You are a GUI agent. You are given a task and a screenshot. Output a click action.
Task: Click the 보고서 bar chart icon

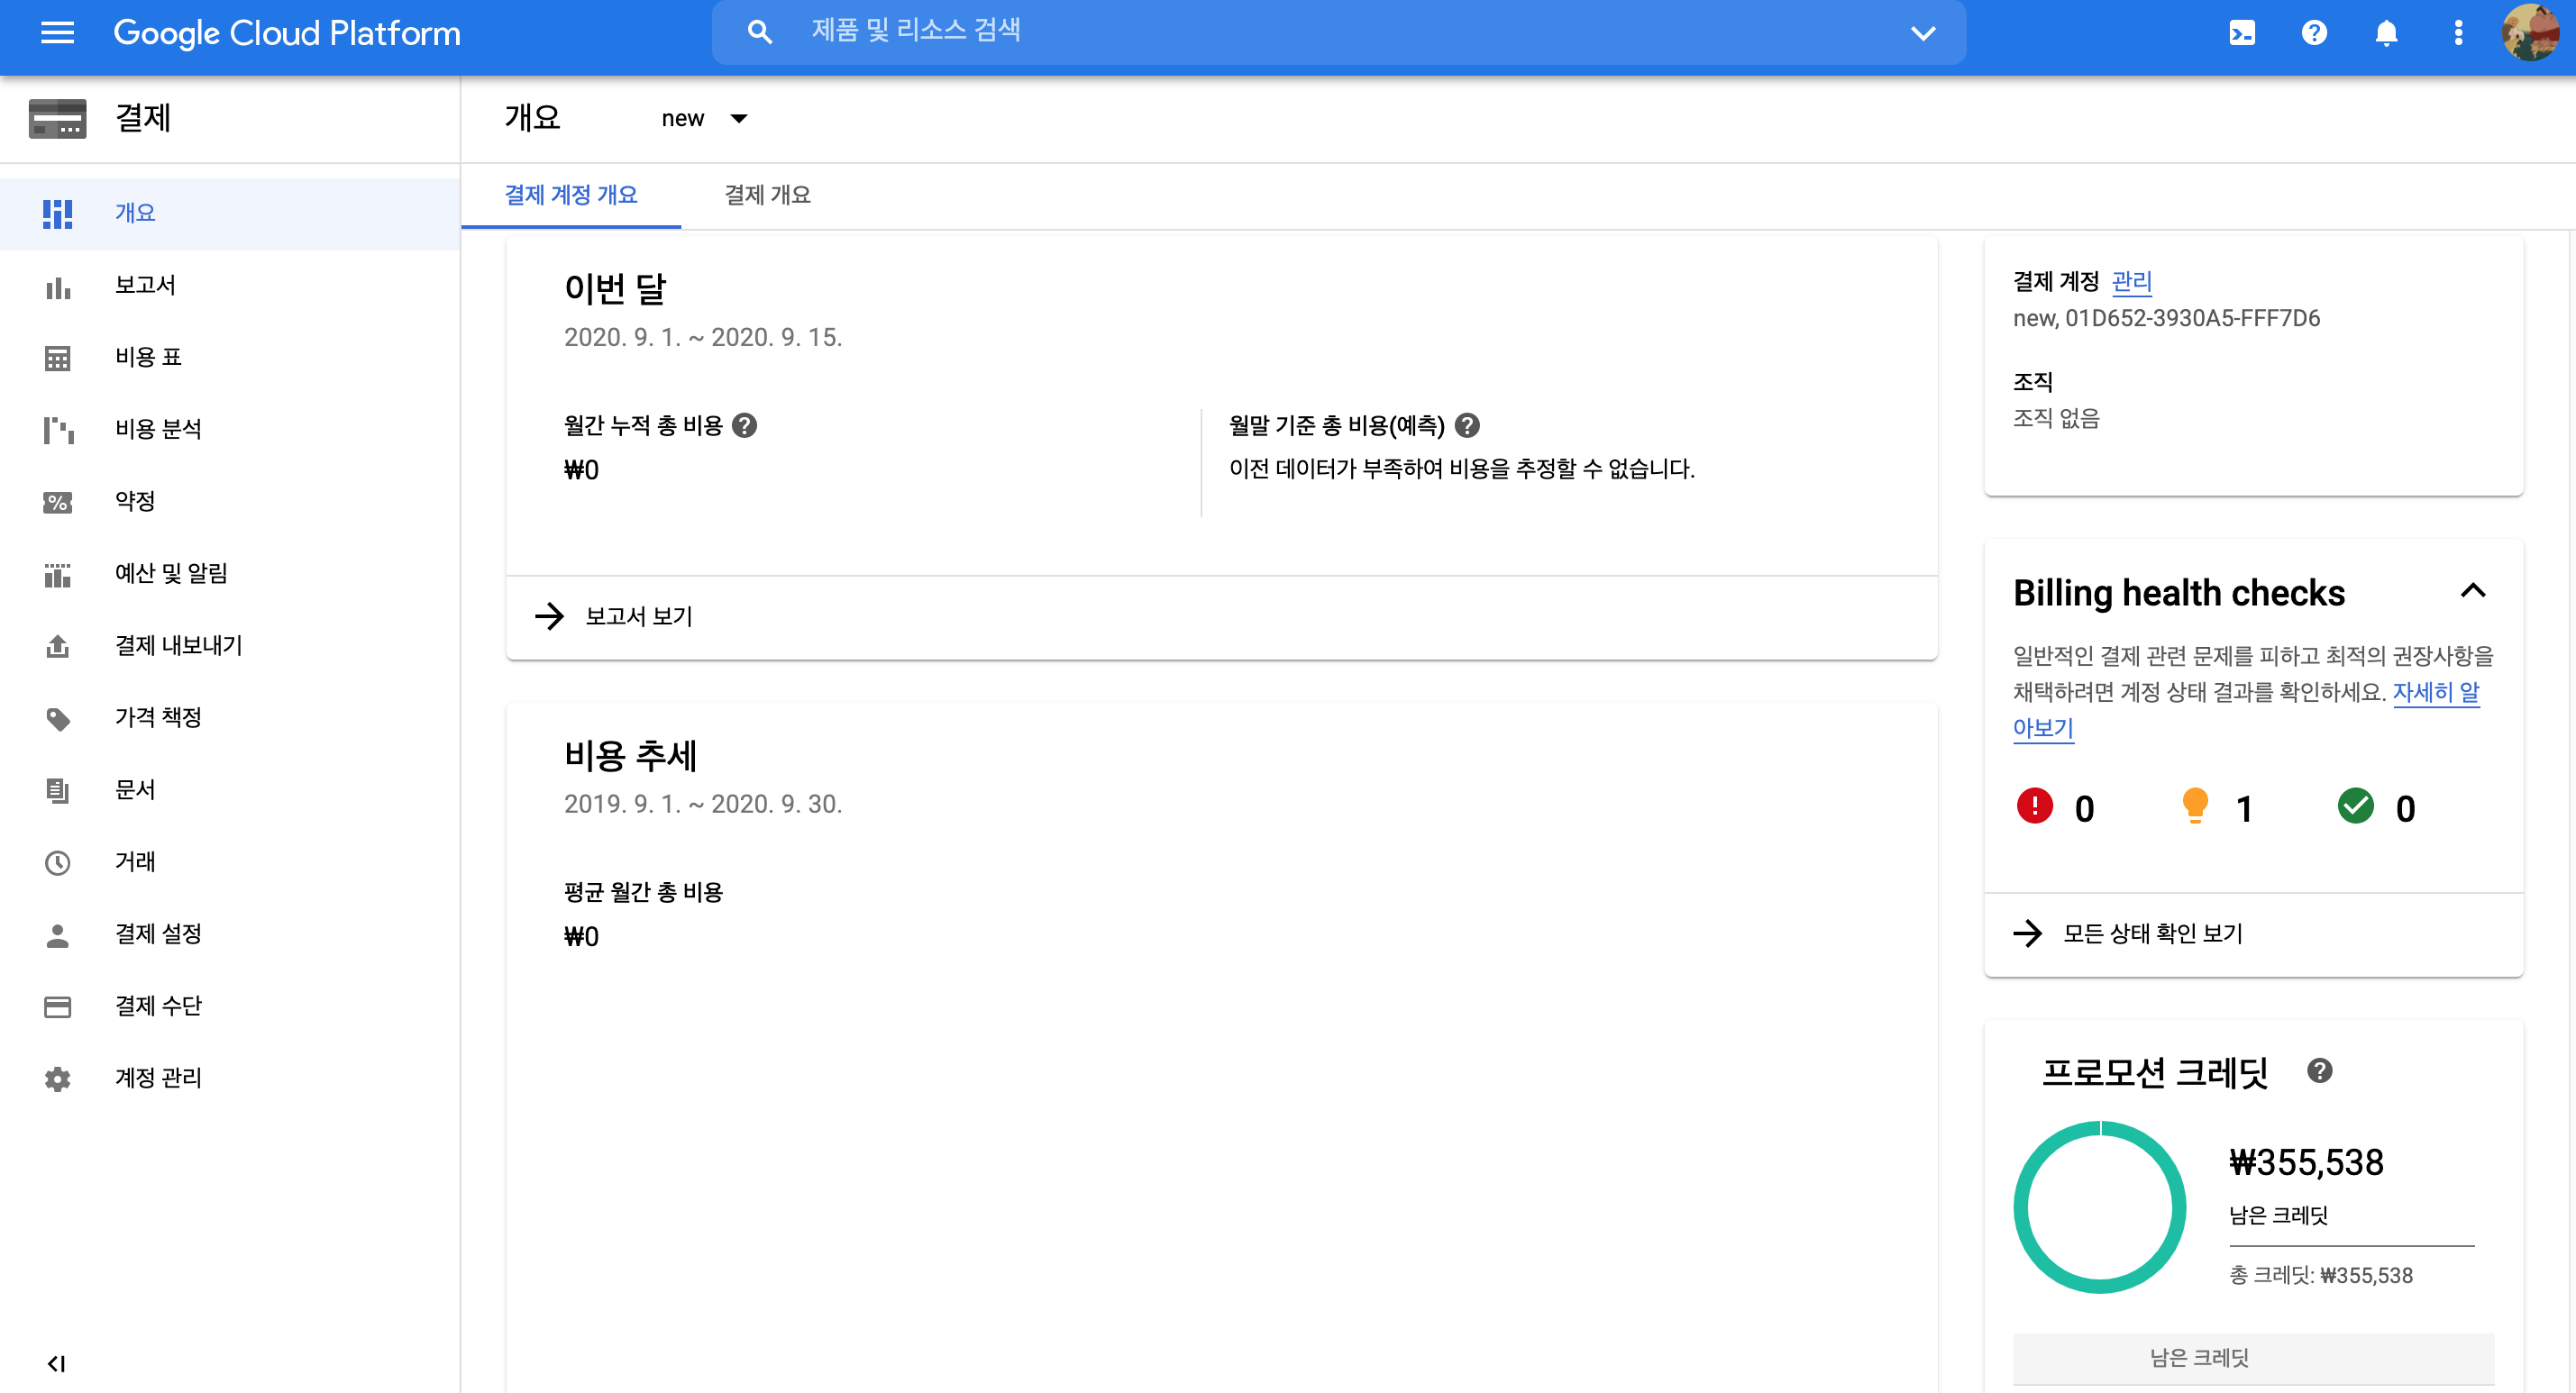[57, 287]
